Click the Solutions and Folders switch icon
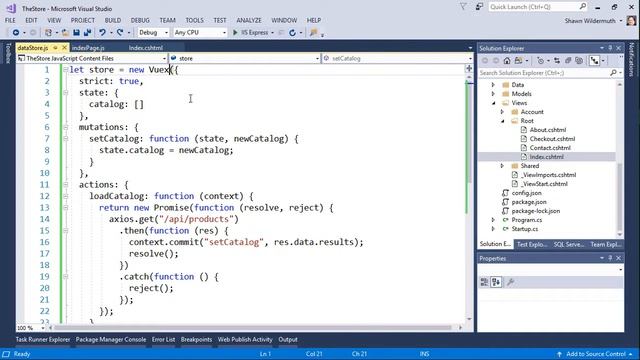The image size is (640, 360). coord(518,61)
